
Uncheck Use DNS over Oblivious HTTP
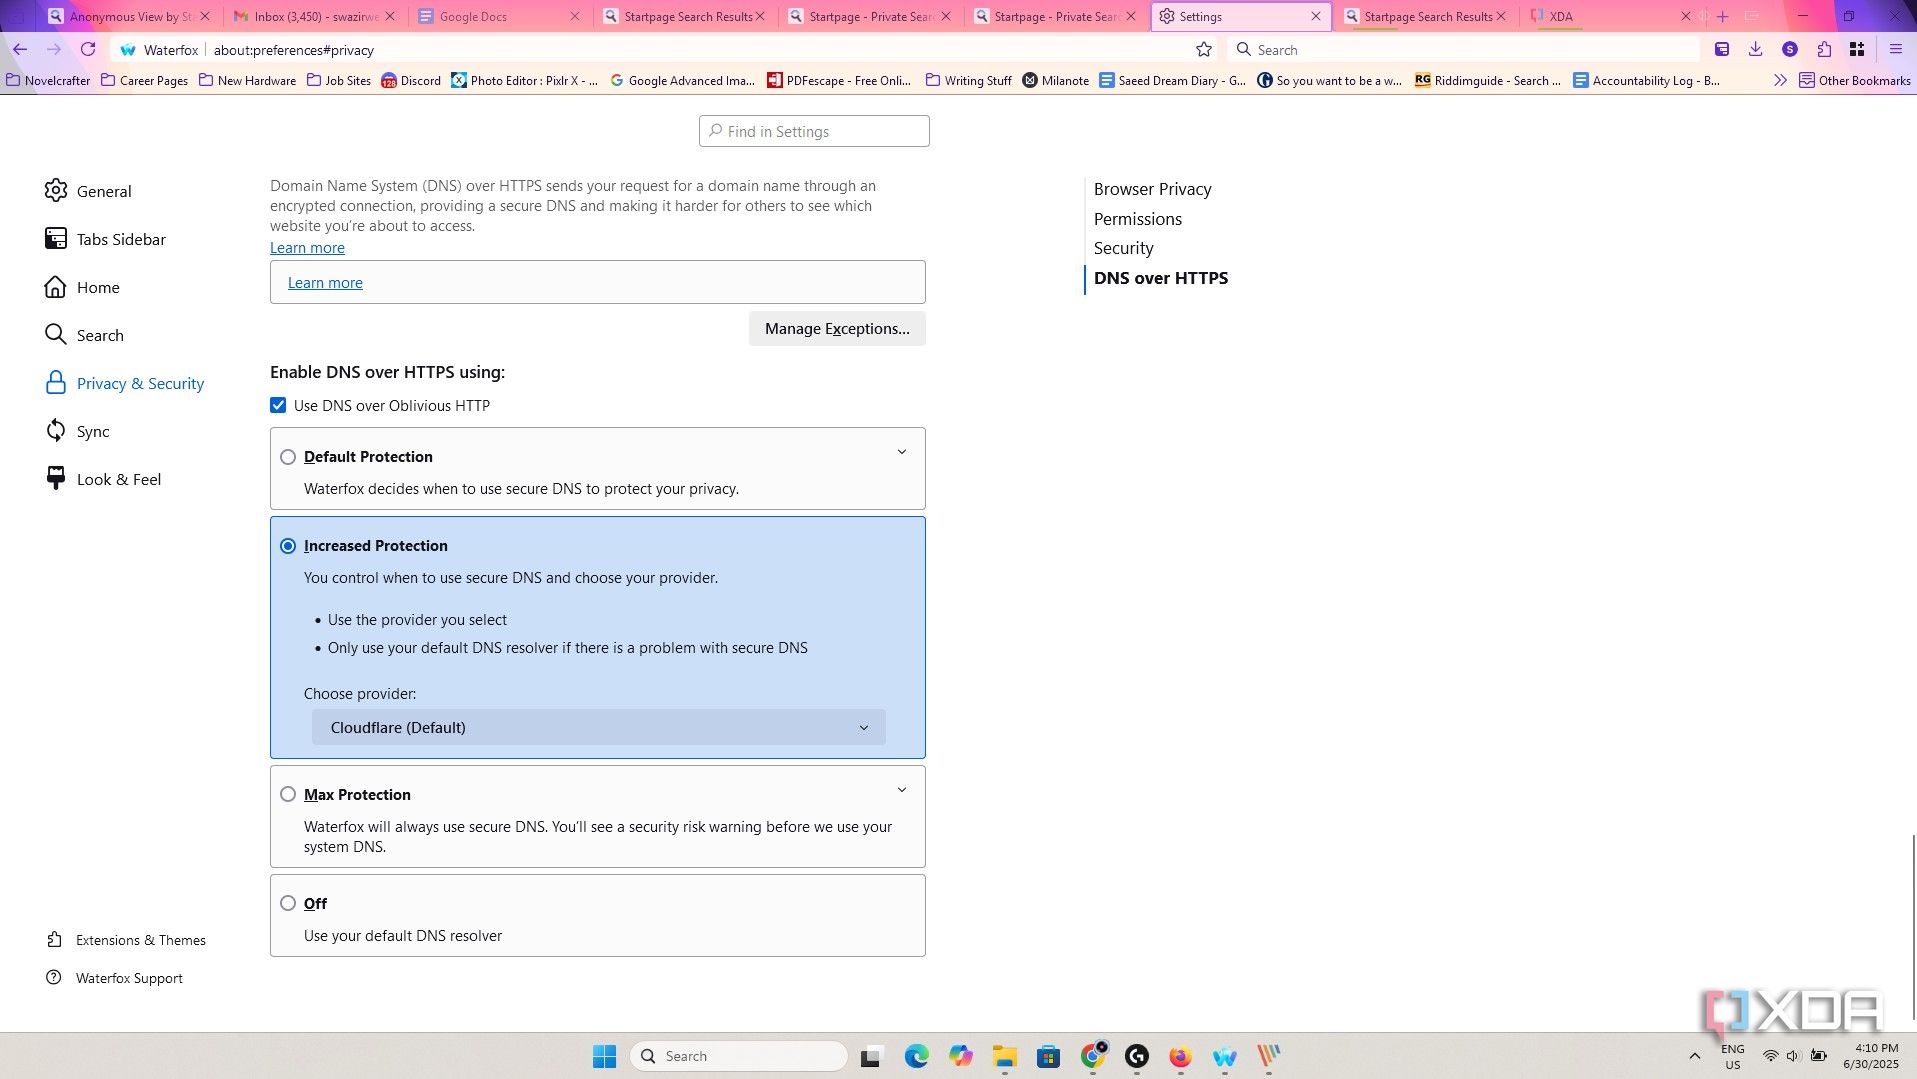[278, 405]
